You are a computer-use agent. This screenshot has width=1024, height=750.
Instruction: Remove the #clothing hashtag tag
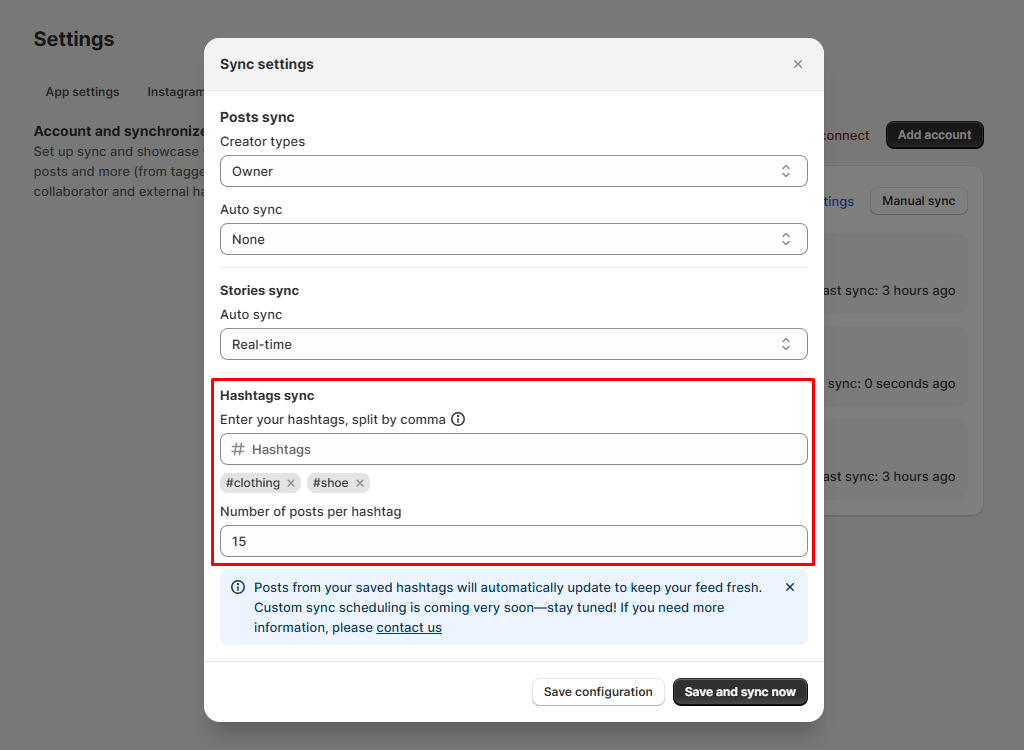coord(291,483)
